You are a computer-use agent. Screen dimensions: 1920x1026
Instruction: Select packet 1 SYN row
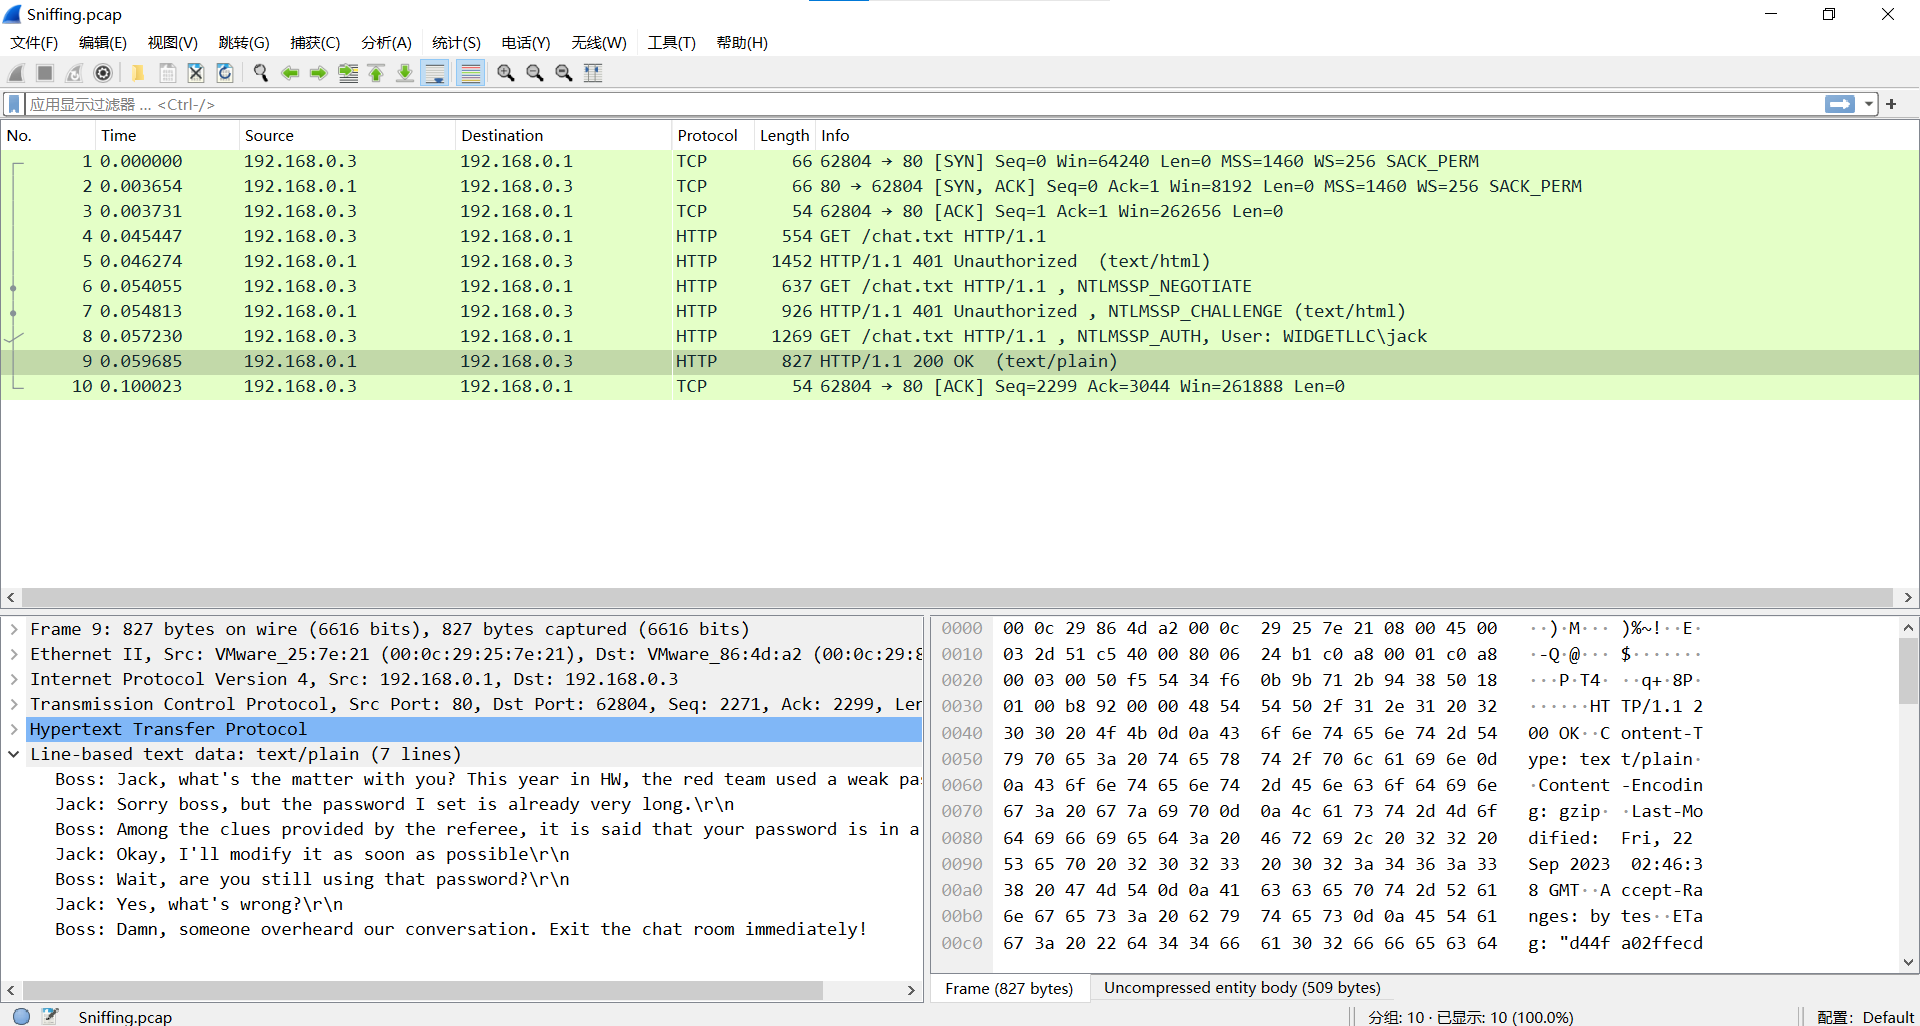pos(960,161)
